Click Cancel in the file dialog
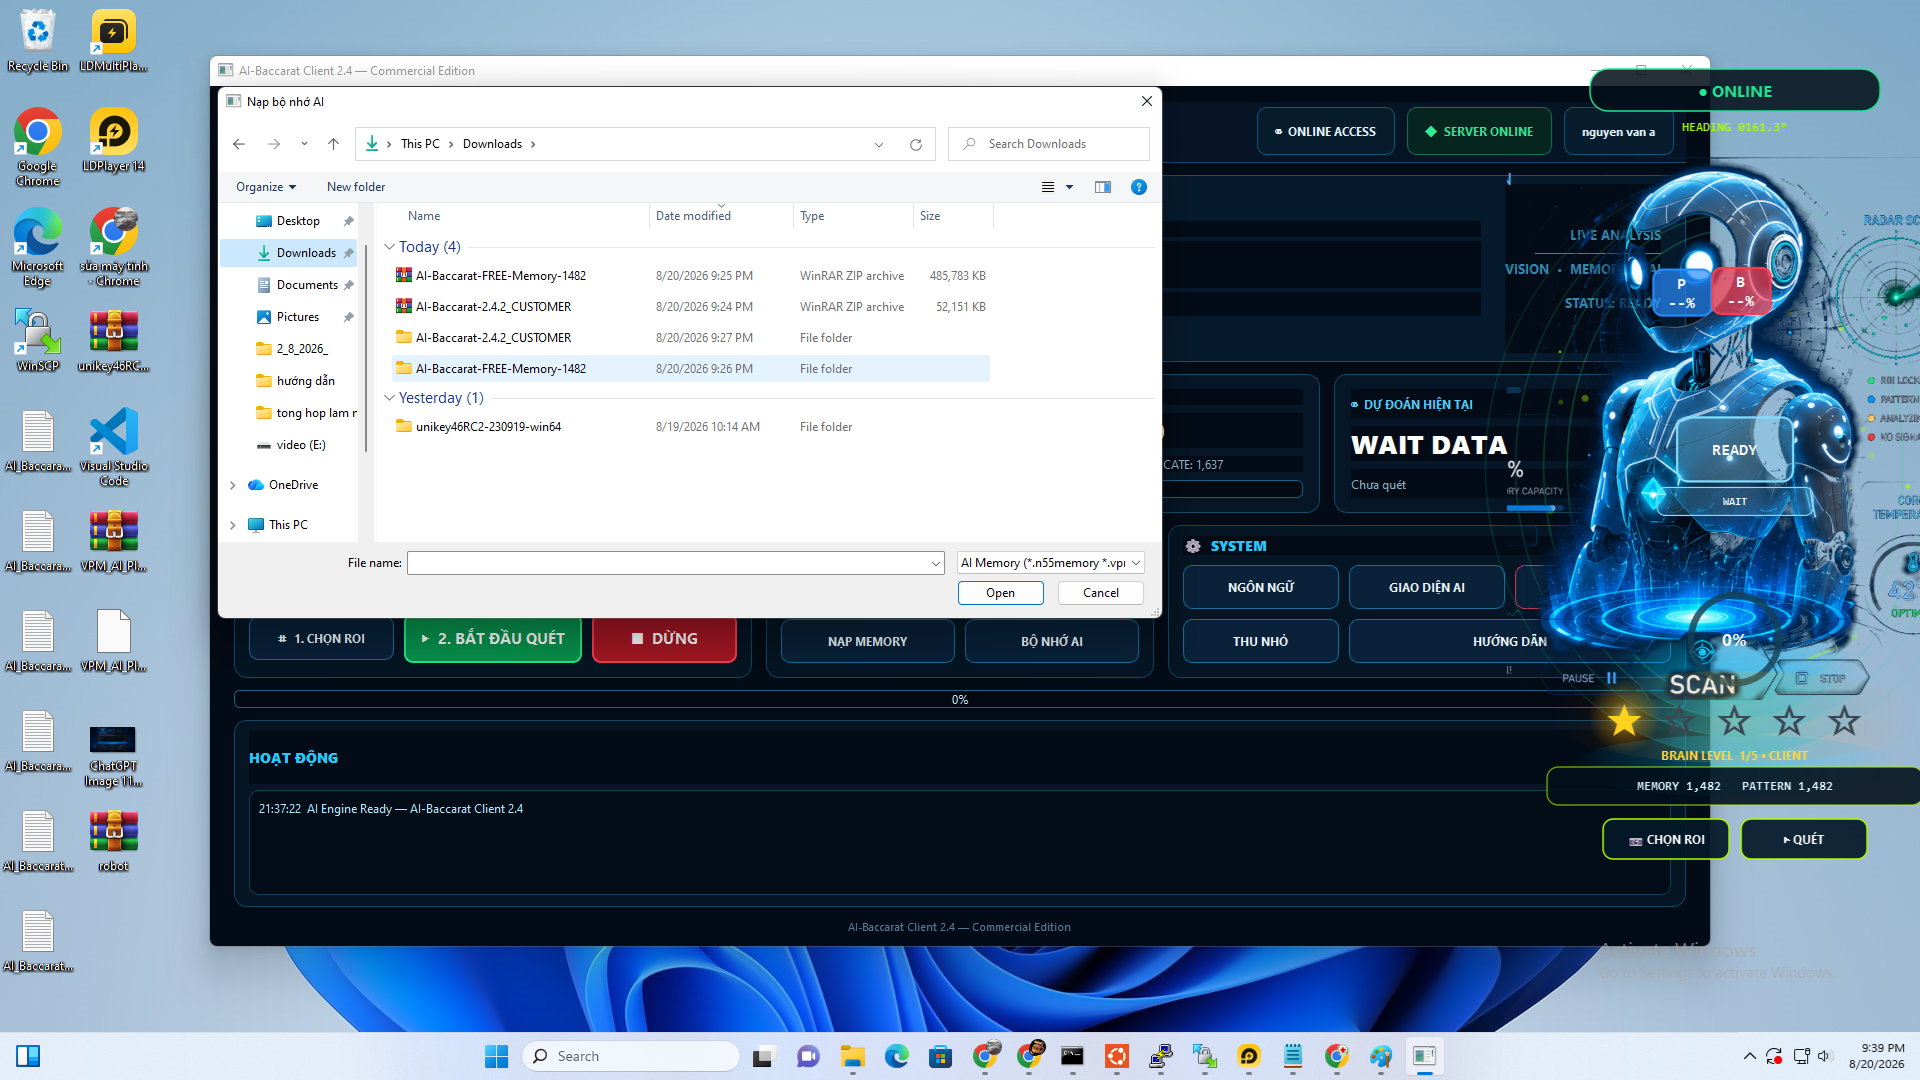The height and width of the screenshot is (1080, 1920). click(1101, 593)
